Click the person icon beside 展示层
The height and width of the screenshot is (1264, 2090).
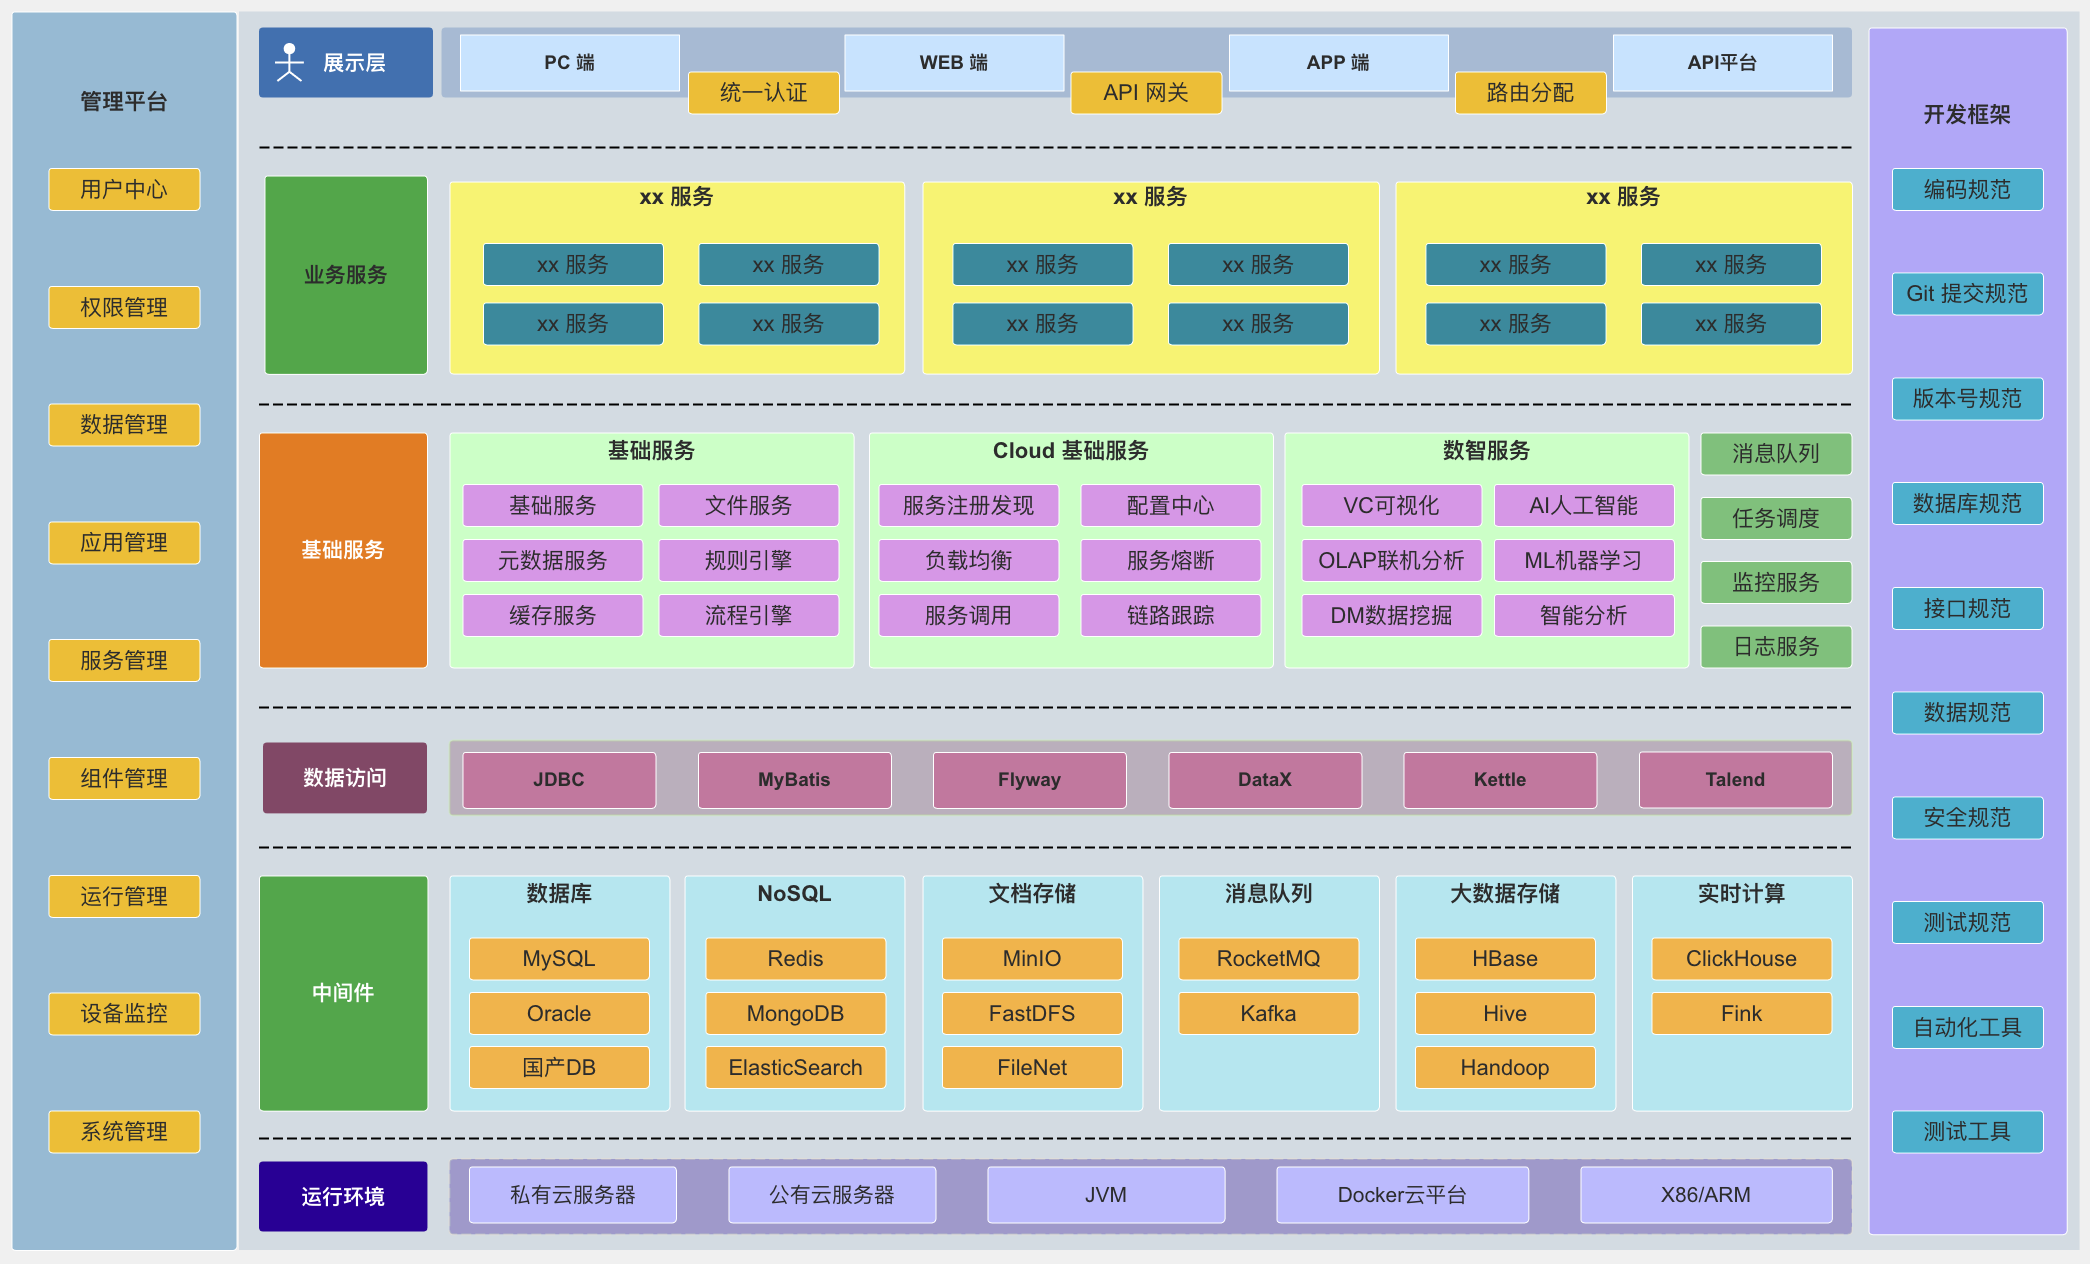click(x=289, y=62)
